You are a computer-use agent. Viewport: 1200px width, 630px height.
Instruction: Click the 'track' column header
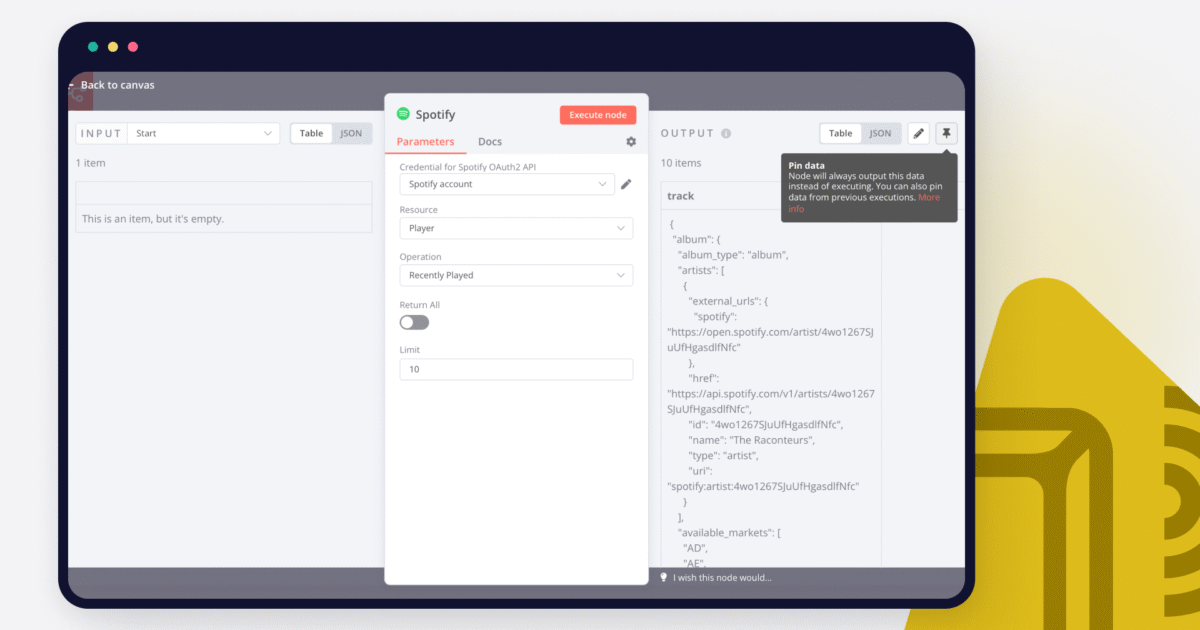point(681,196)
